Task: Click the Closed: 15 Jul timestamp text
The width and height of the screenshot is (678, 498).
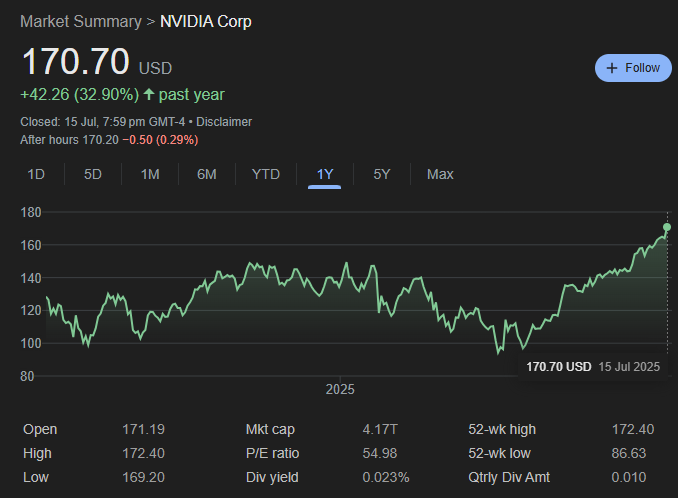Action: click(x=103, y=122)
